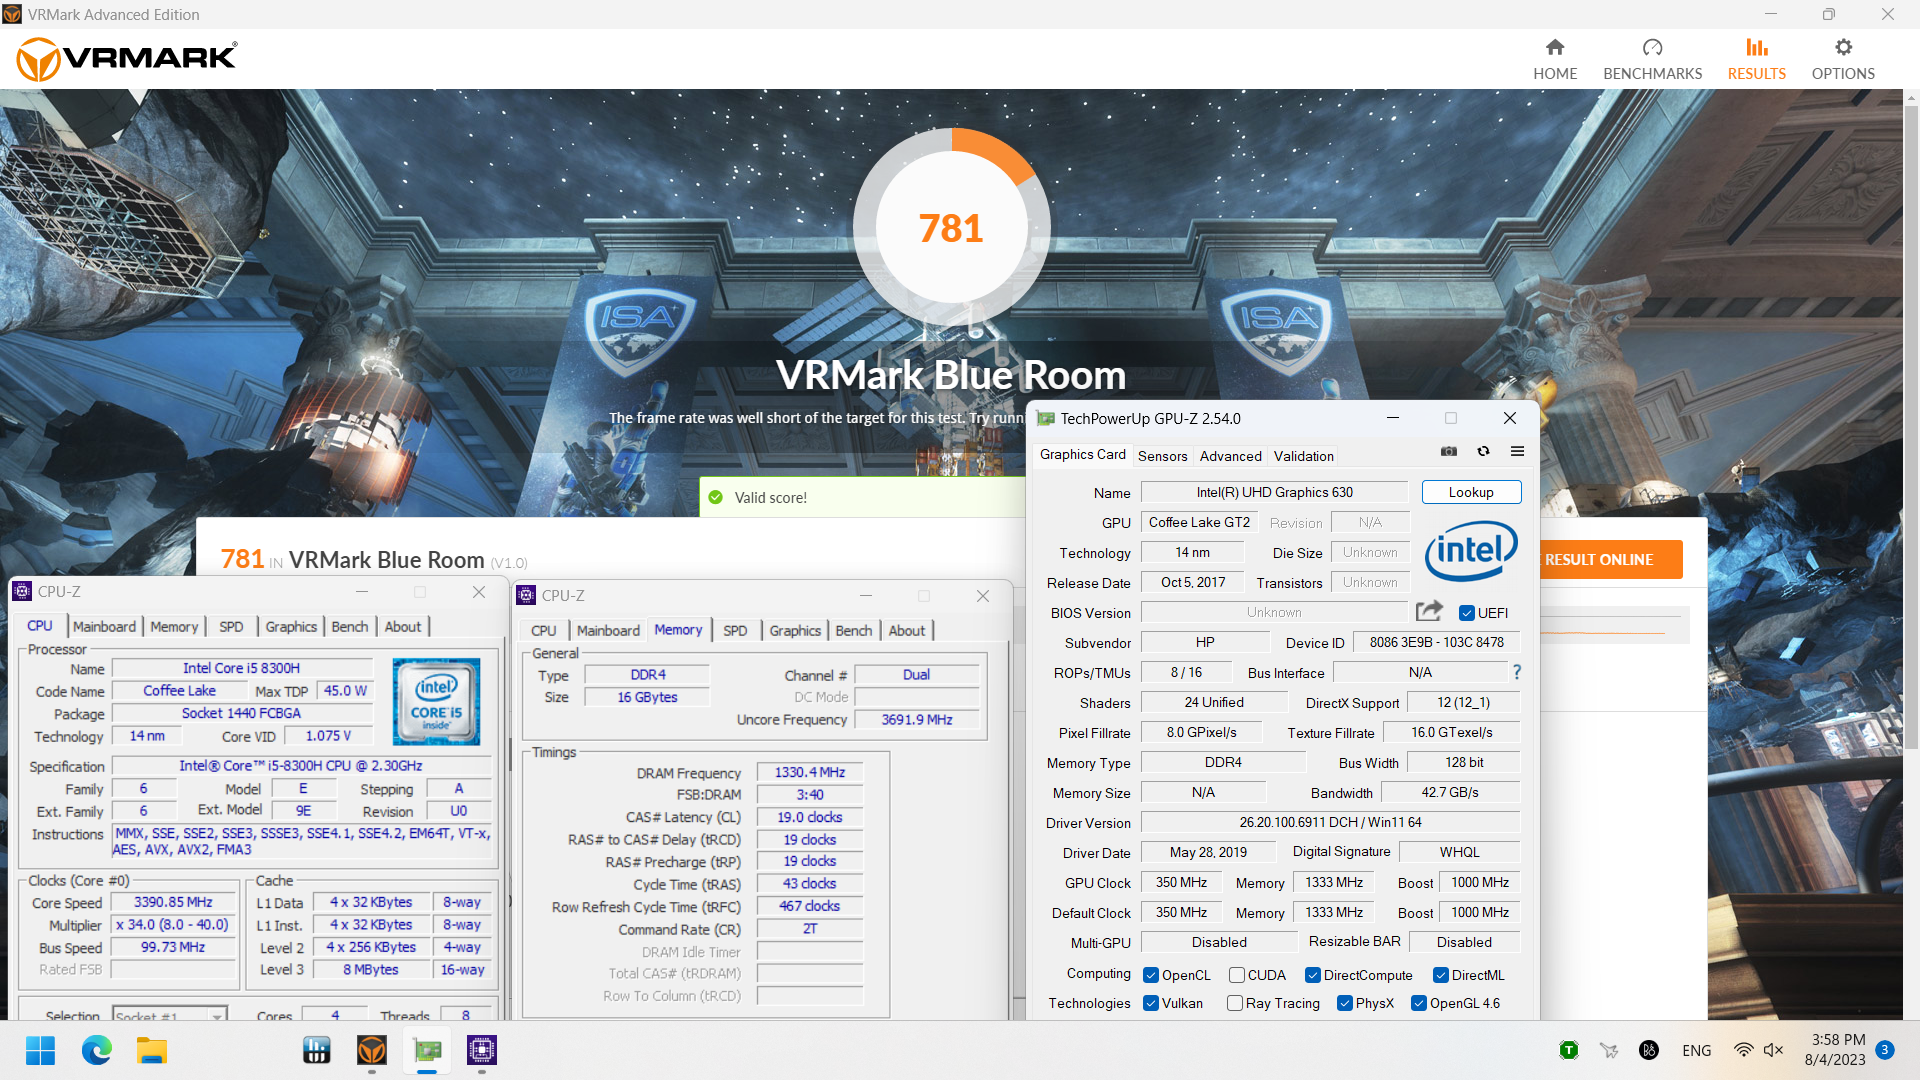Refresh GPU-Z data
Screen dimensions: 1920x1080
(1483, 452)
